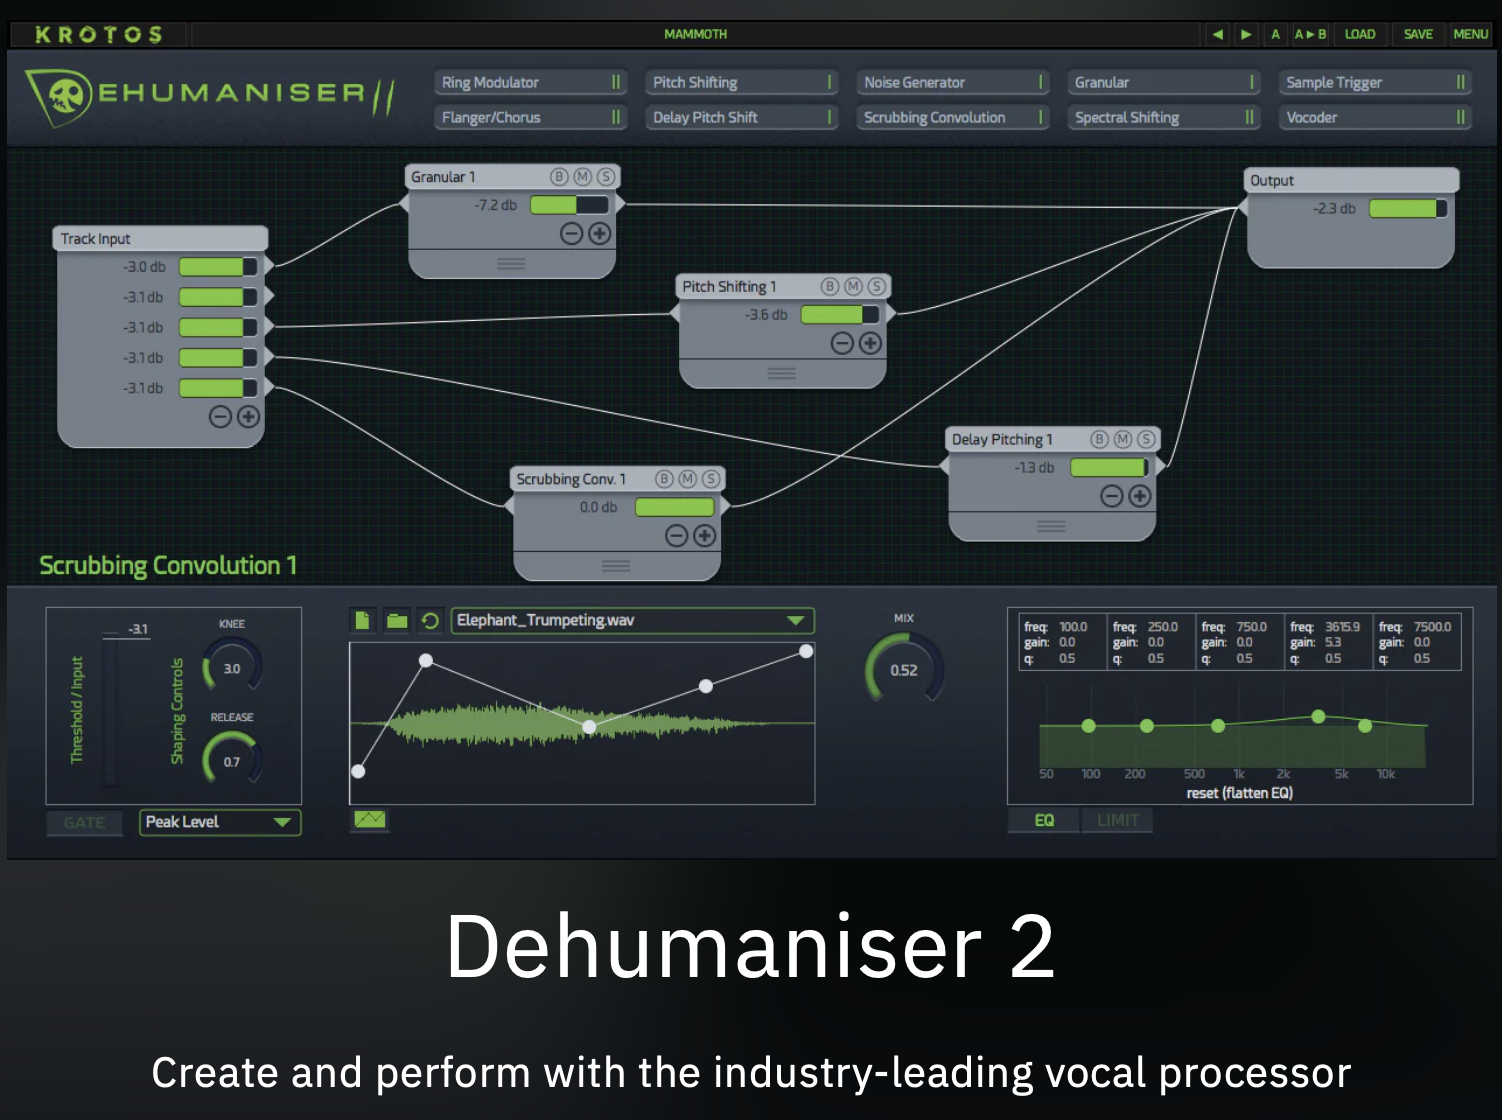Solo the Pitch Shifting 1 node
Viewport: 1502px width, 1120px height.
click(876, 287)
